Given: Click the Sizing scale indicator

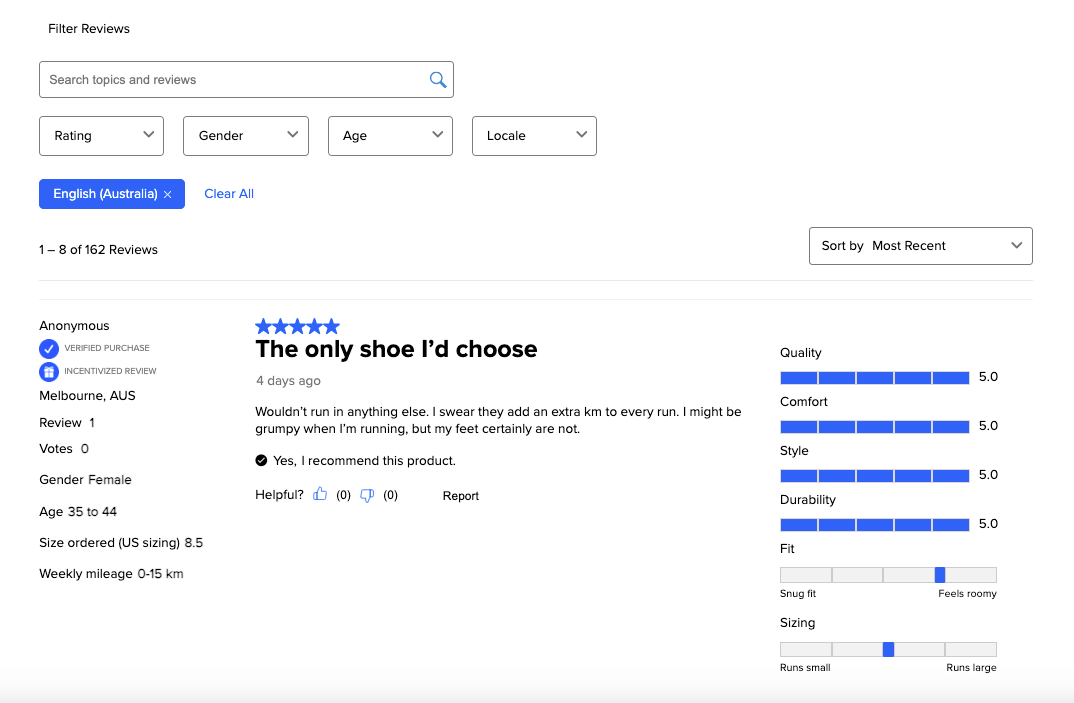Looking at the screenshot, I should (888, 650).
